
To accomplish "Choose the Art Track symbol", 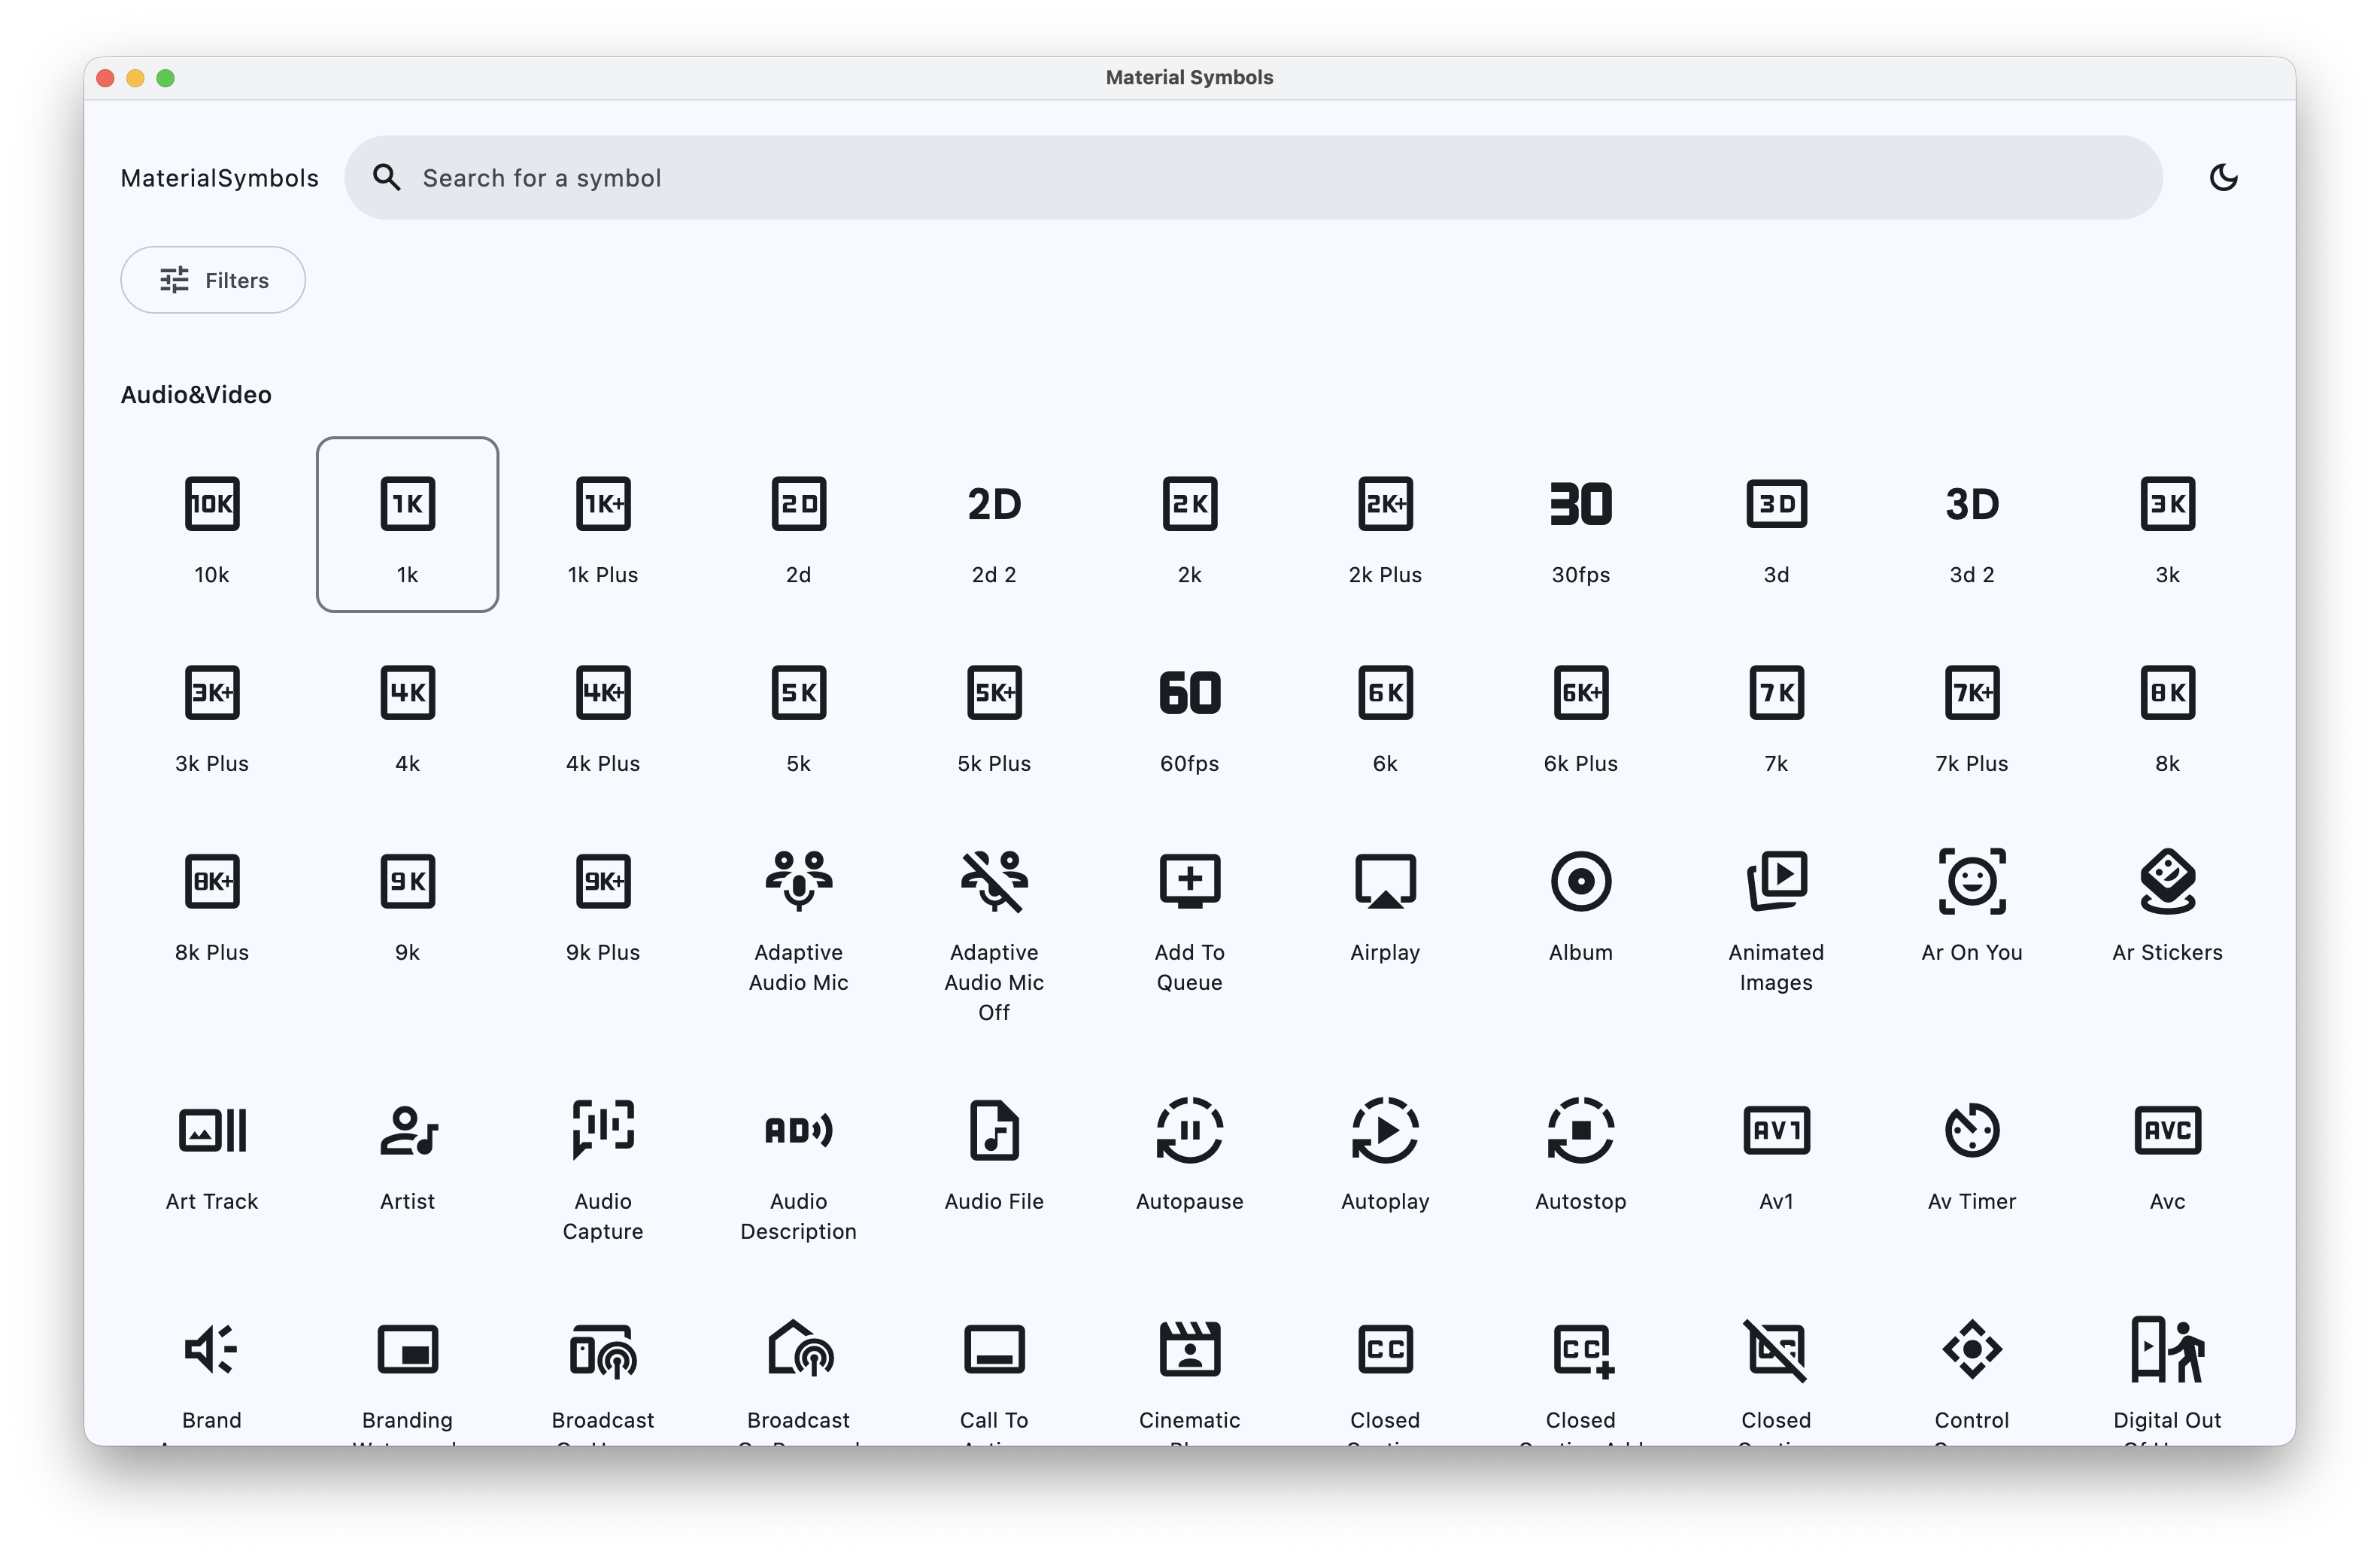I will (x=212, y=1130).
